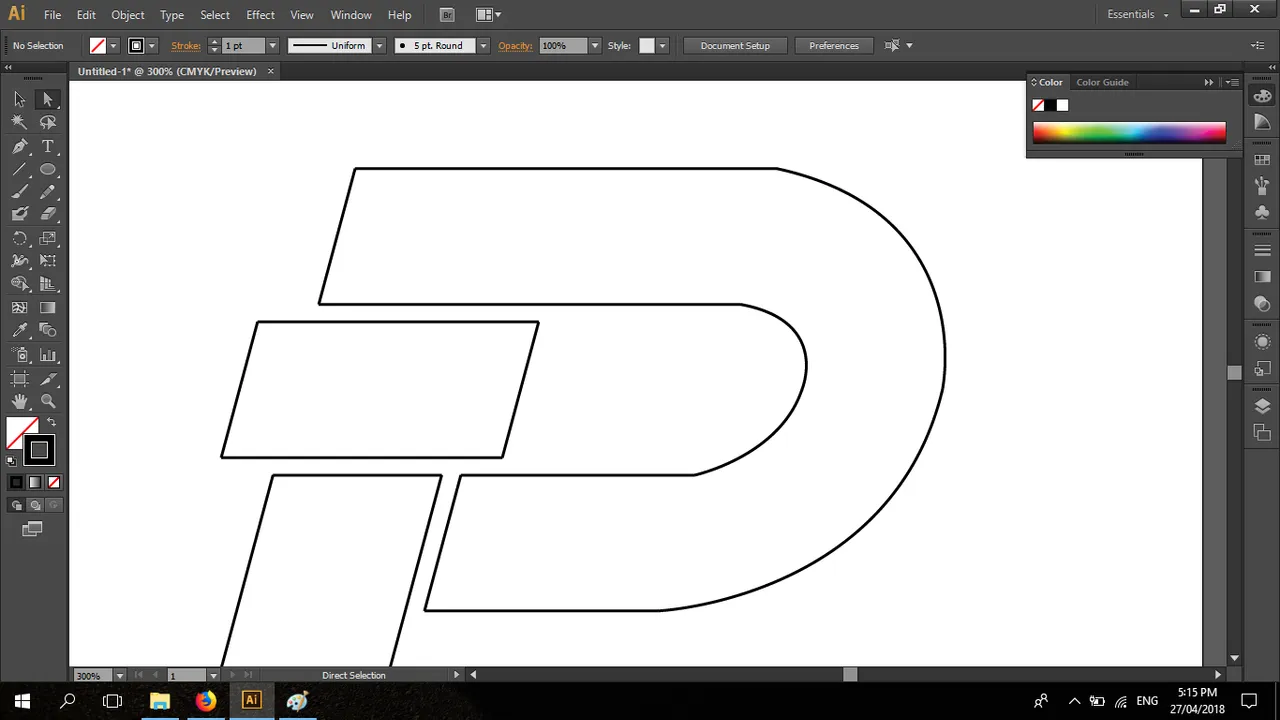This screenshot has width=1280, height=720.
Task: Open the stroke color dropdown in control bar
Action: [152, 46]
